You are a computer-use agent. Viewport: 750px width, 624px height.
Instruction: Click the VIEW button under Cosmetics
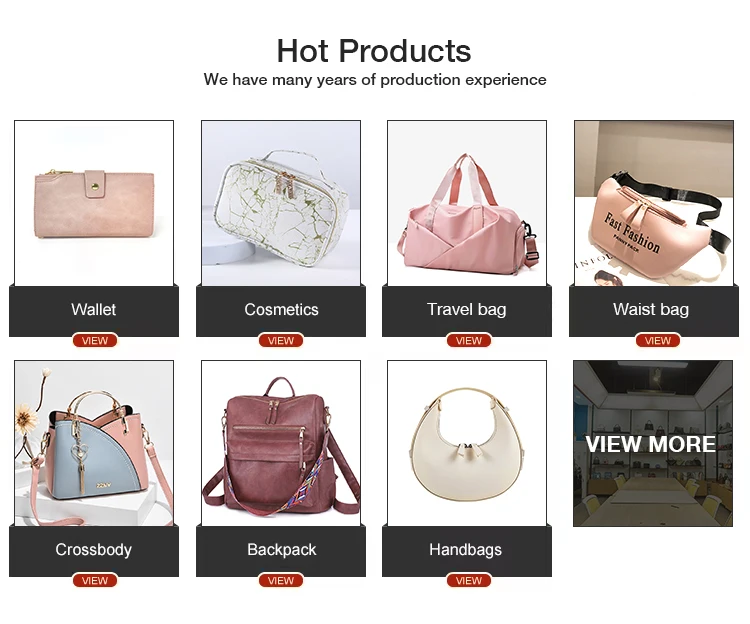point(281,340)
